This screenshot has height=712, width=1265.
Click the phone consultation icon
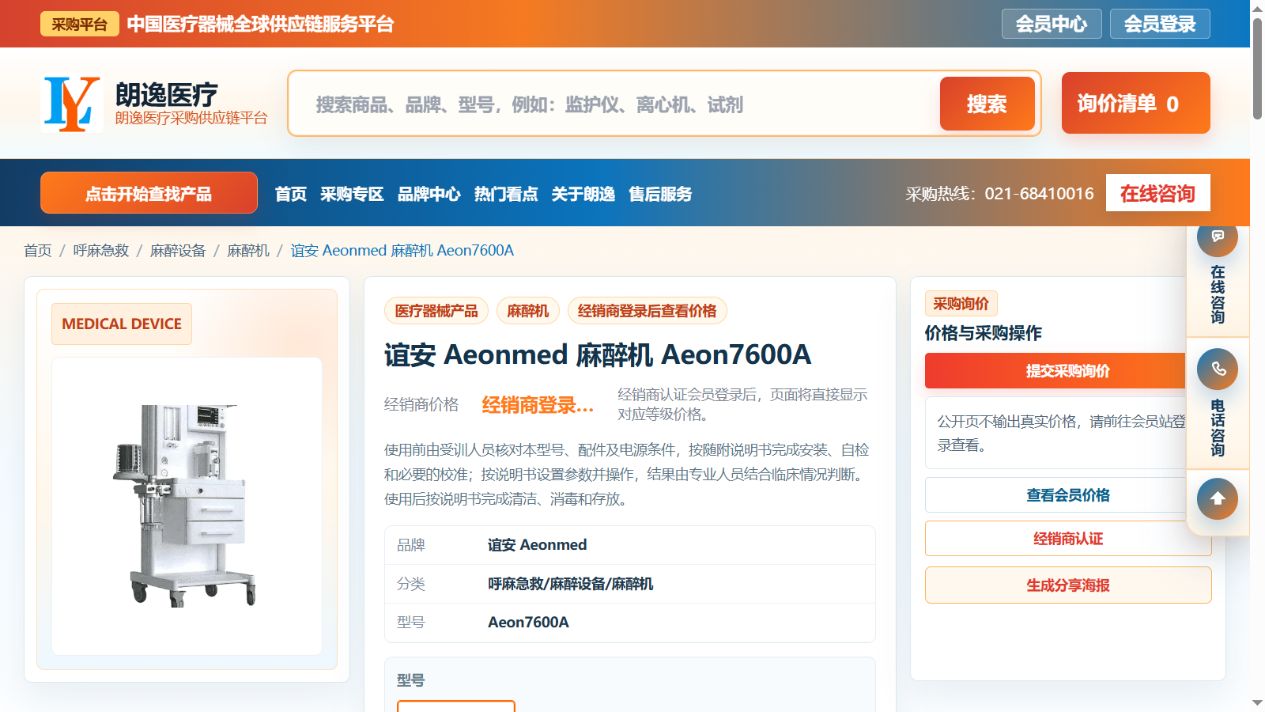point(1217,369)
